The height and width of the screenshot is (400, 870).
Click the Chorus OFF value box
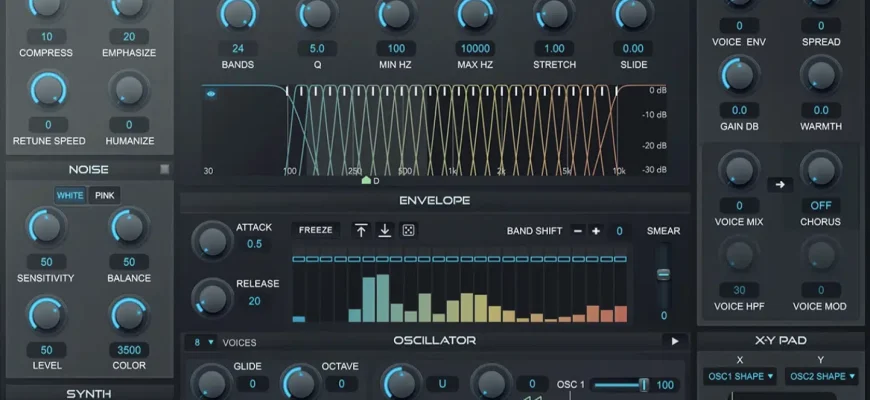click(820, 204)
